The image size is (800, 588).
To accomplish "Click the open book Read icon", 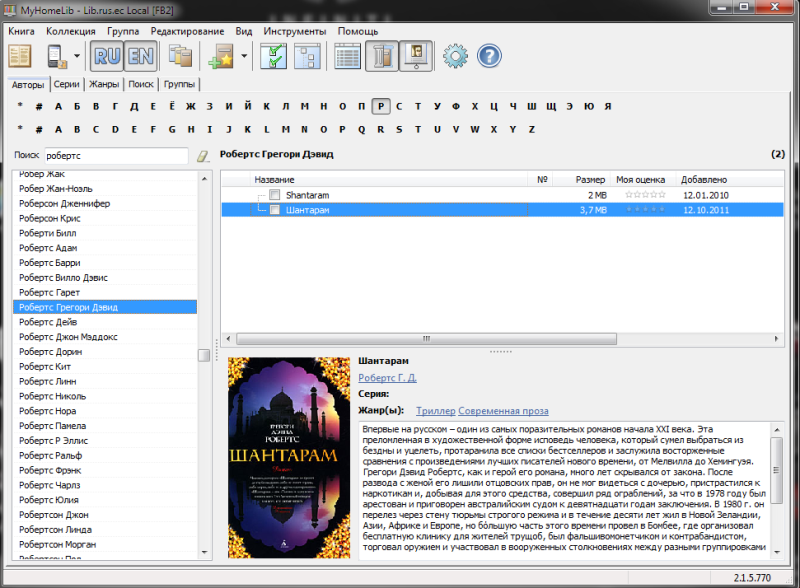I will tap(20, 56).
